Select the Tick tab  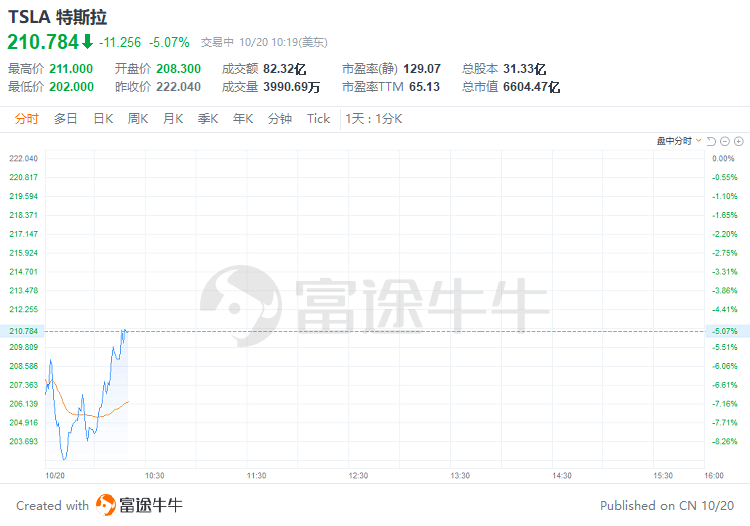click(319, 119)
